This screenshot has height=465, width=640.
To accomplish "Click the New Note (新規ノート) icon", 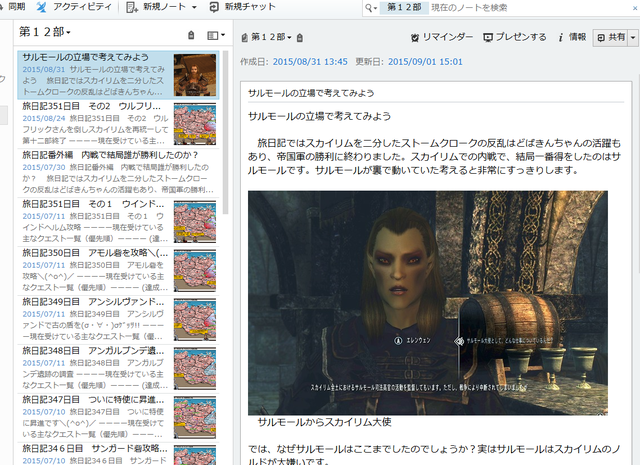I will click(131, 7).
